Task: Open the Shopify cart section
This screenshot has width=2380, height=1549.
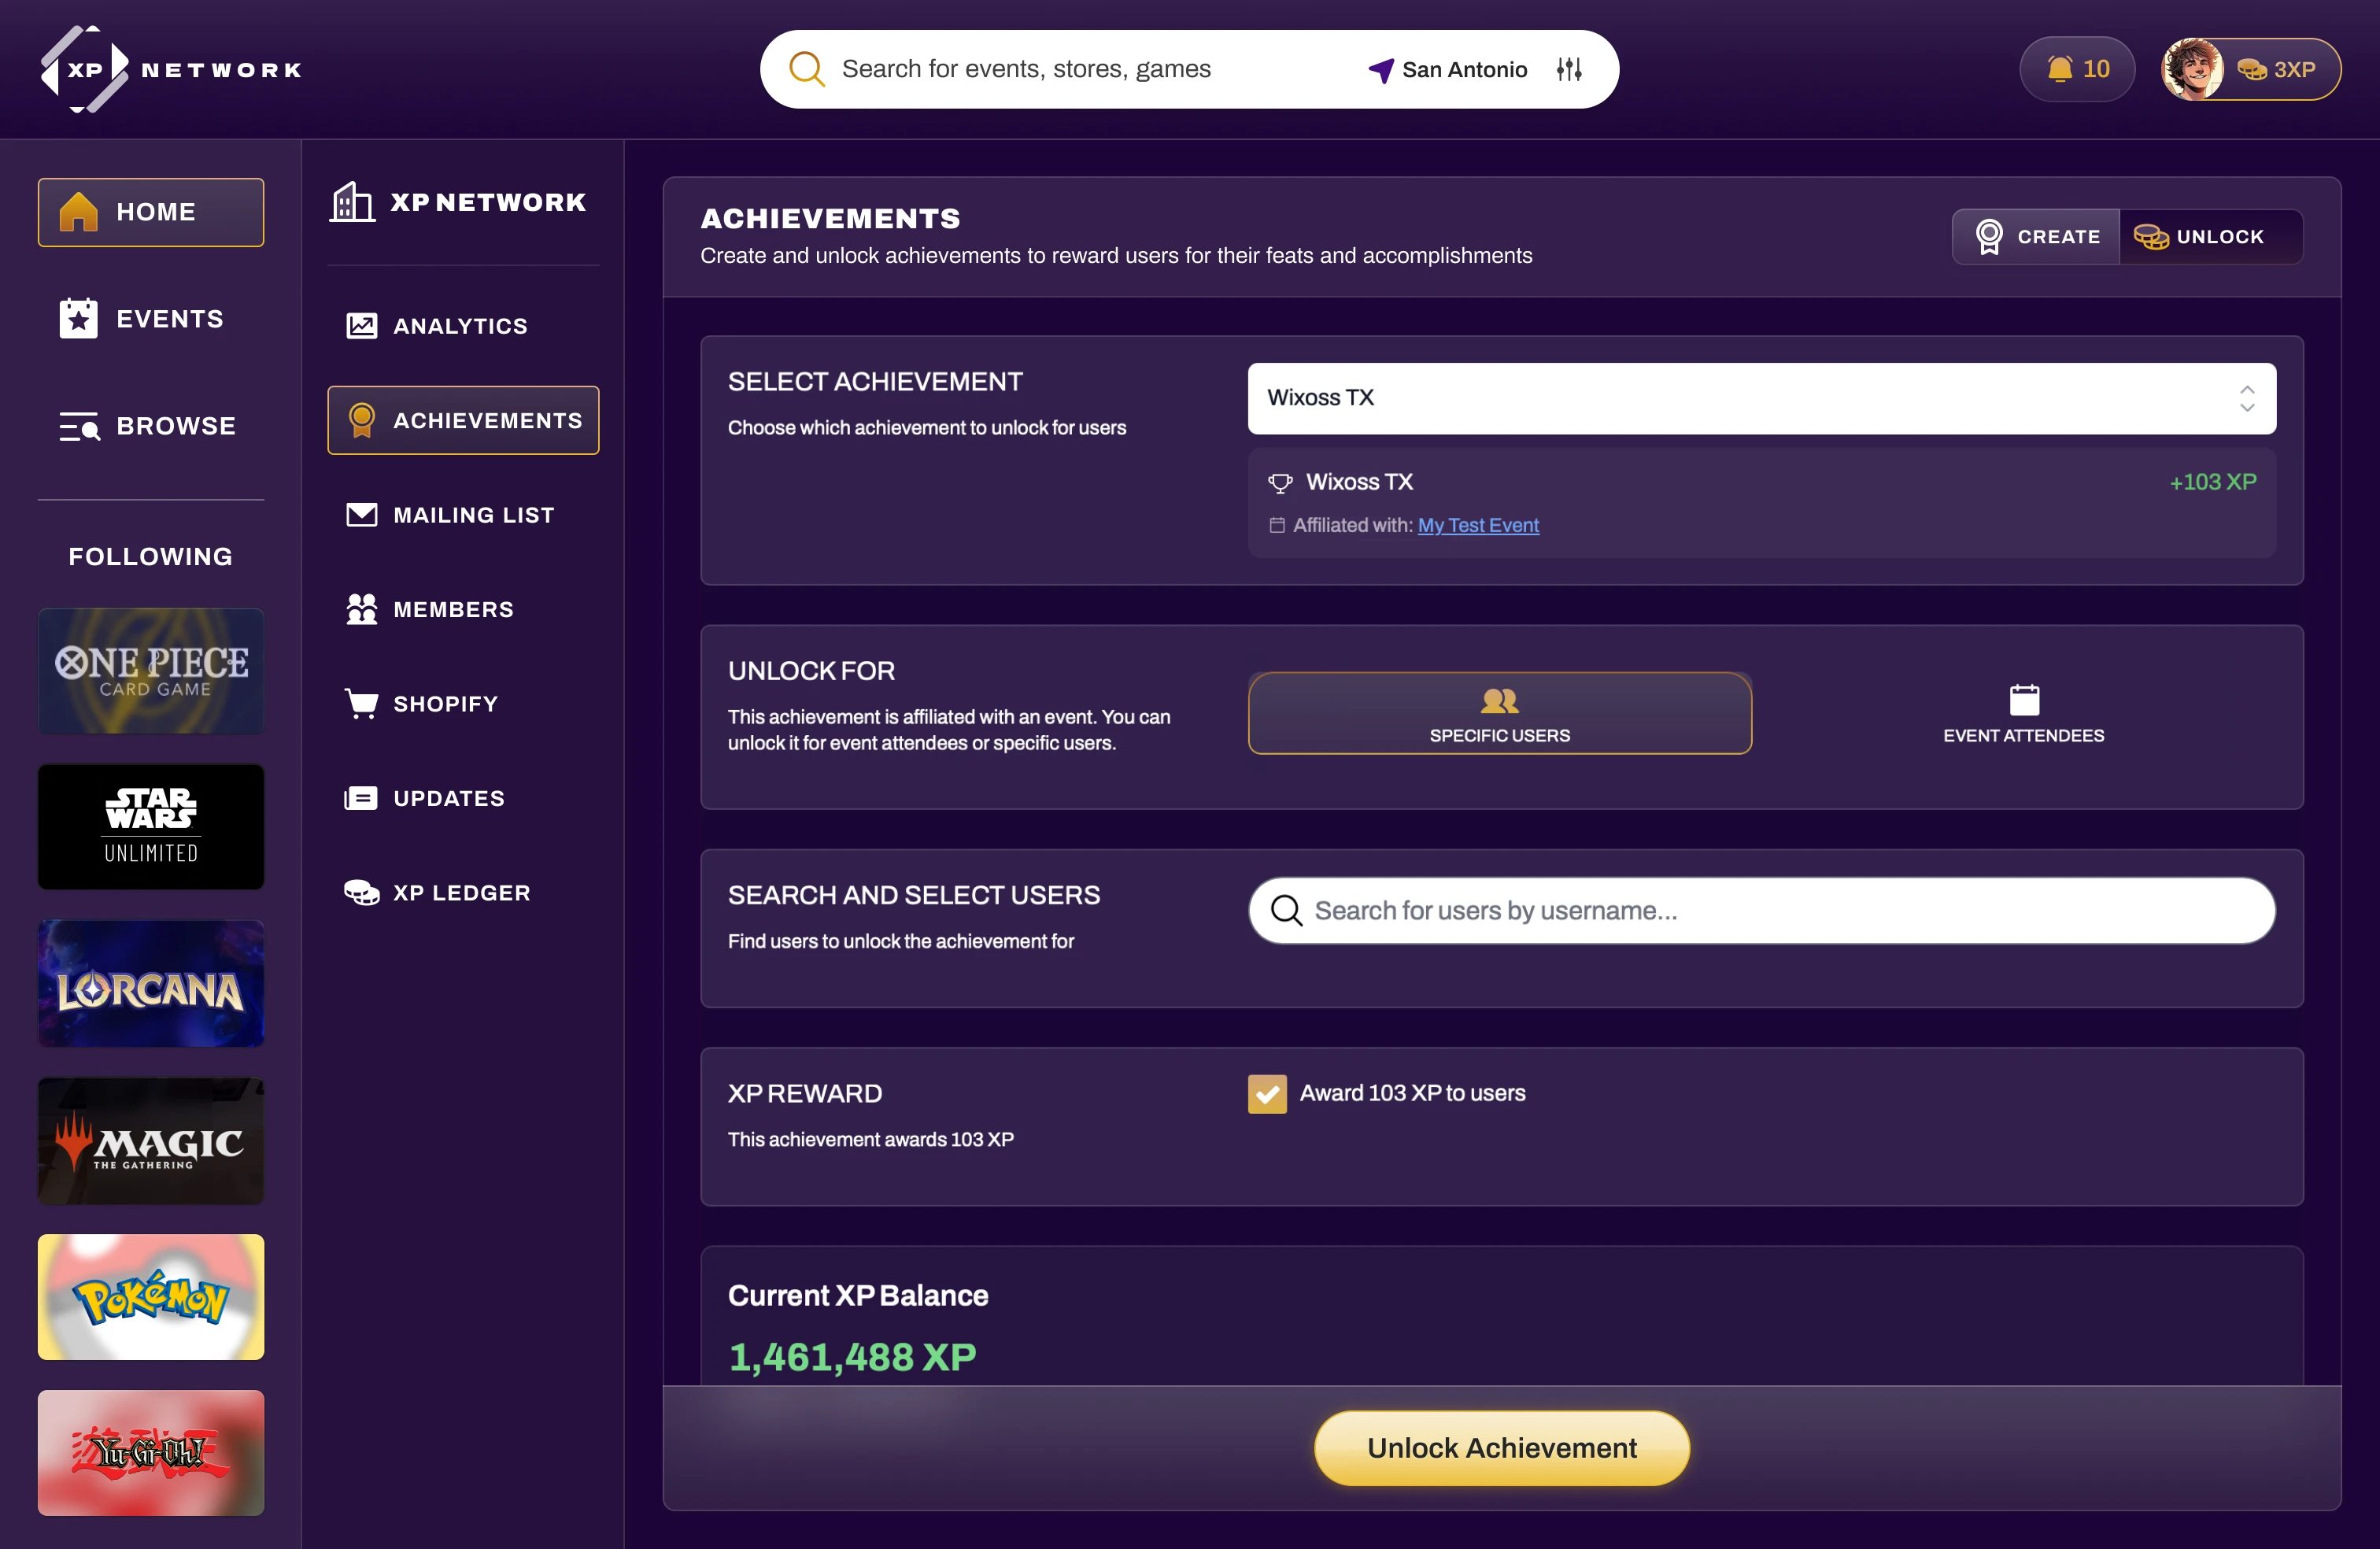Action: pyautogui.click(x=444, y=704)
